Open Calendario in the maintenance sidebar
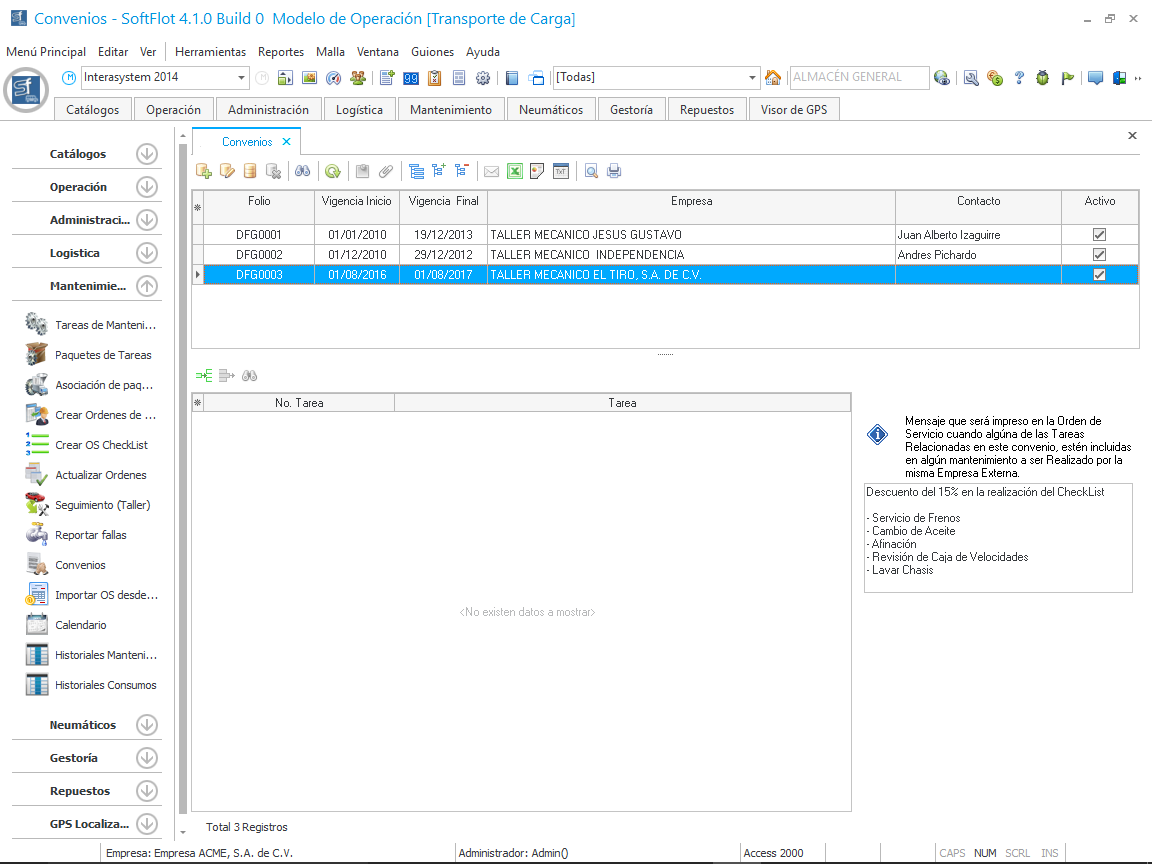 tap(80, 625)
